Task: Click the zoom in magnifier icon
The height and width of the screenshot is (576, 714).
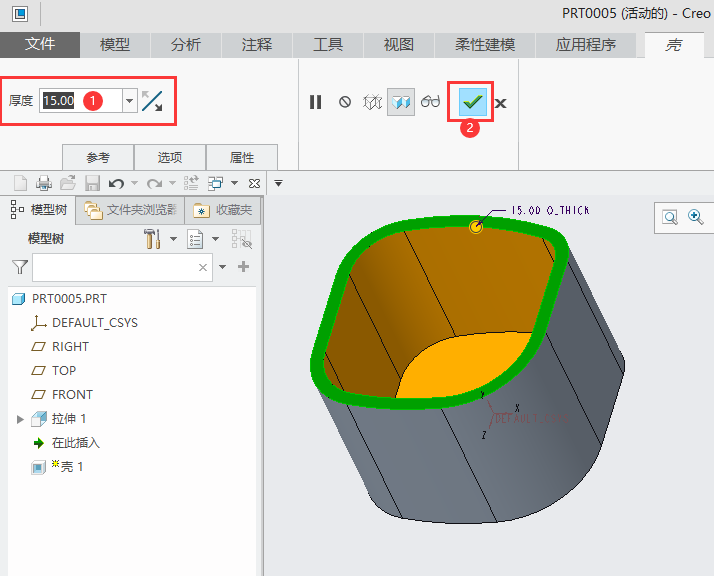Action: [x=696, y=217]
